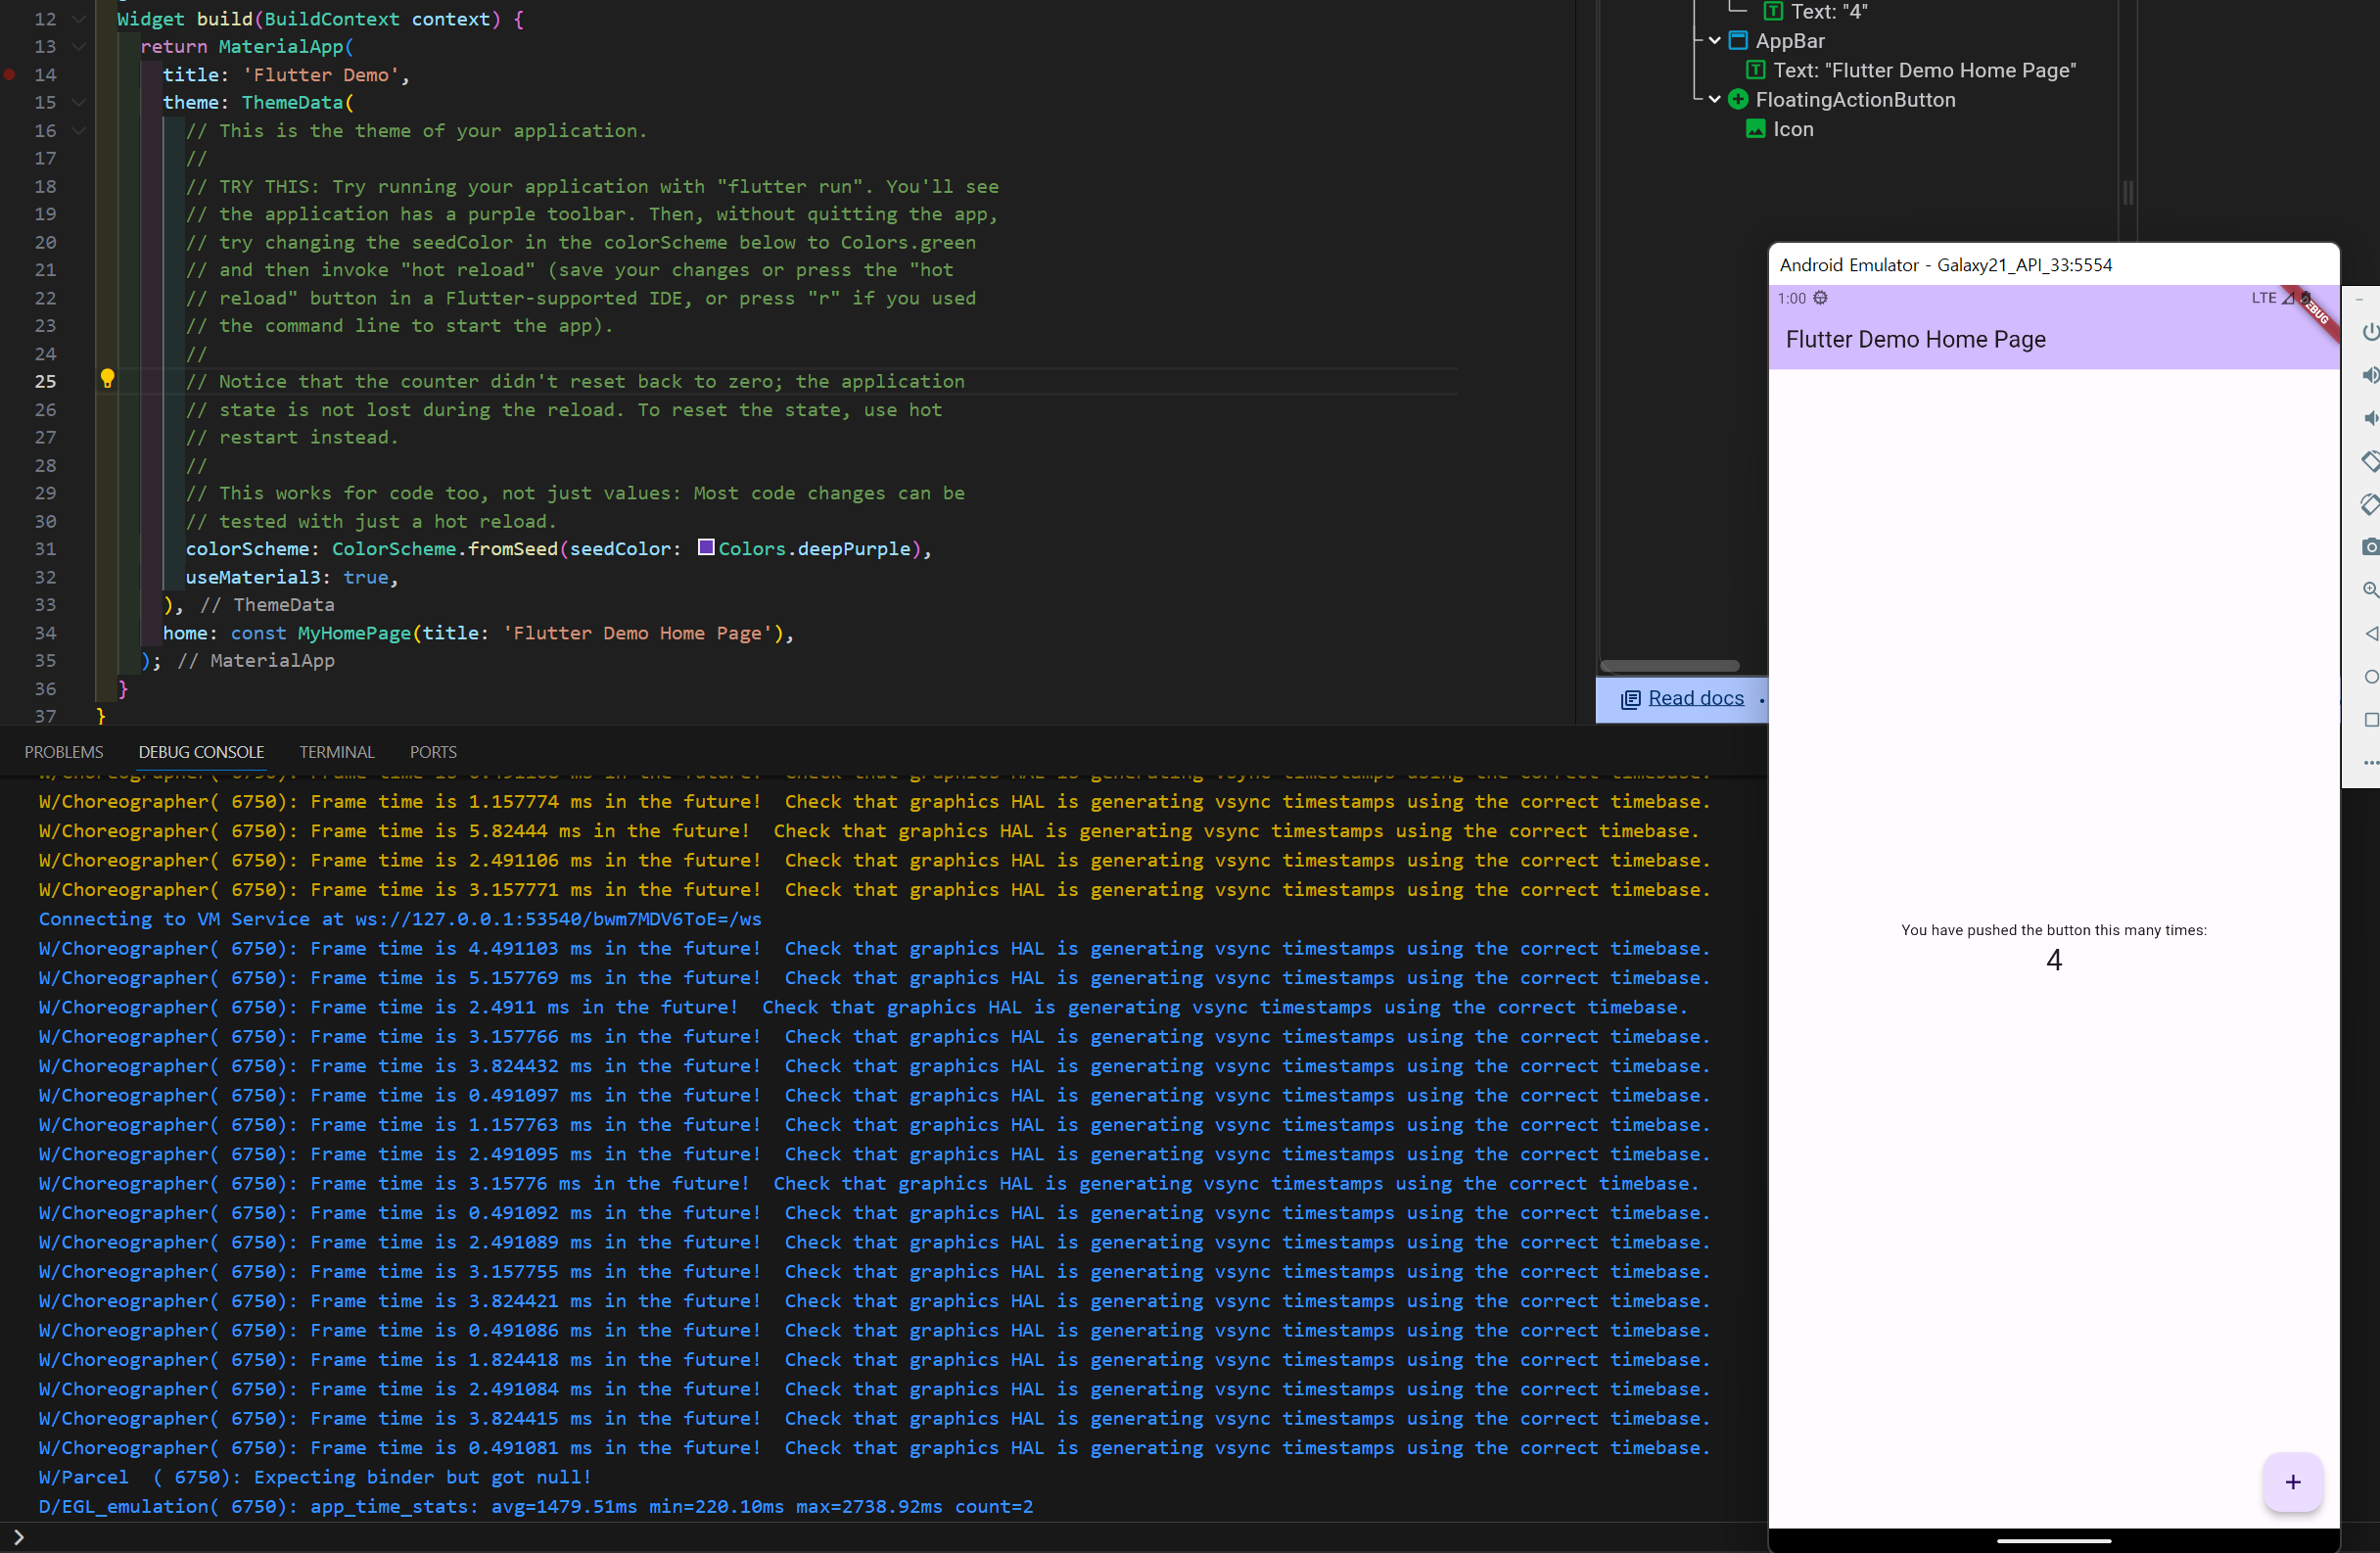
Task: Fold the ThemeData block at line 15
Action: tap(79, 102)
